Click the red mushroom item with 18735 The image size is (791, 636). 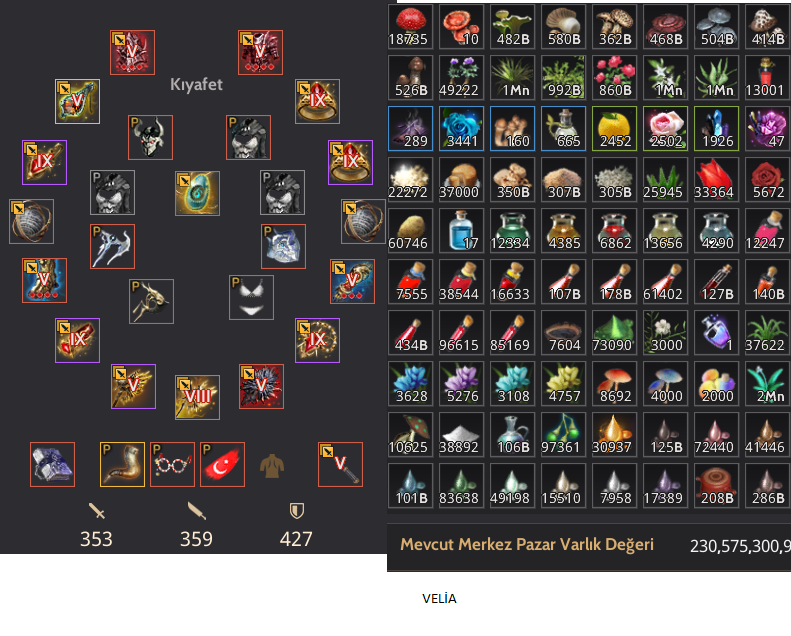pos(411,26)
